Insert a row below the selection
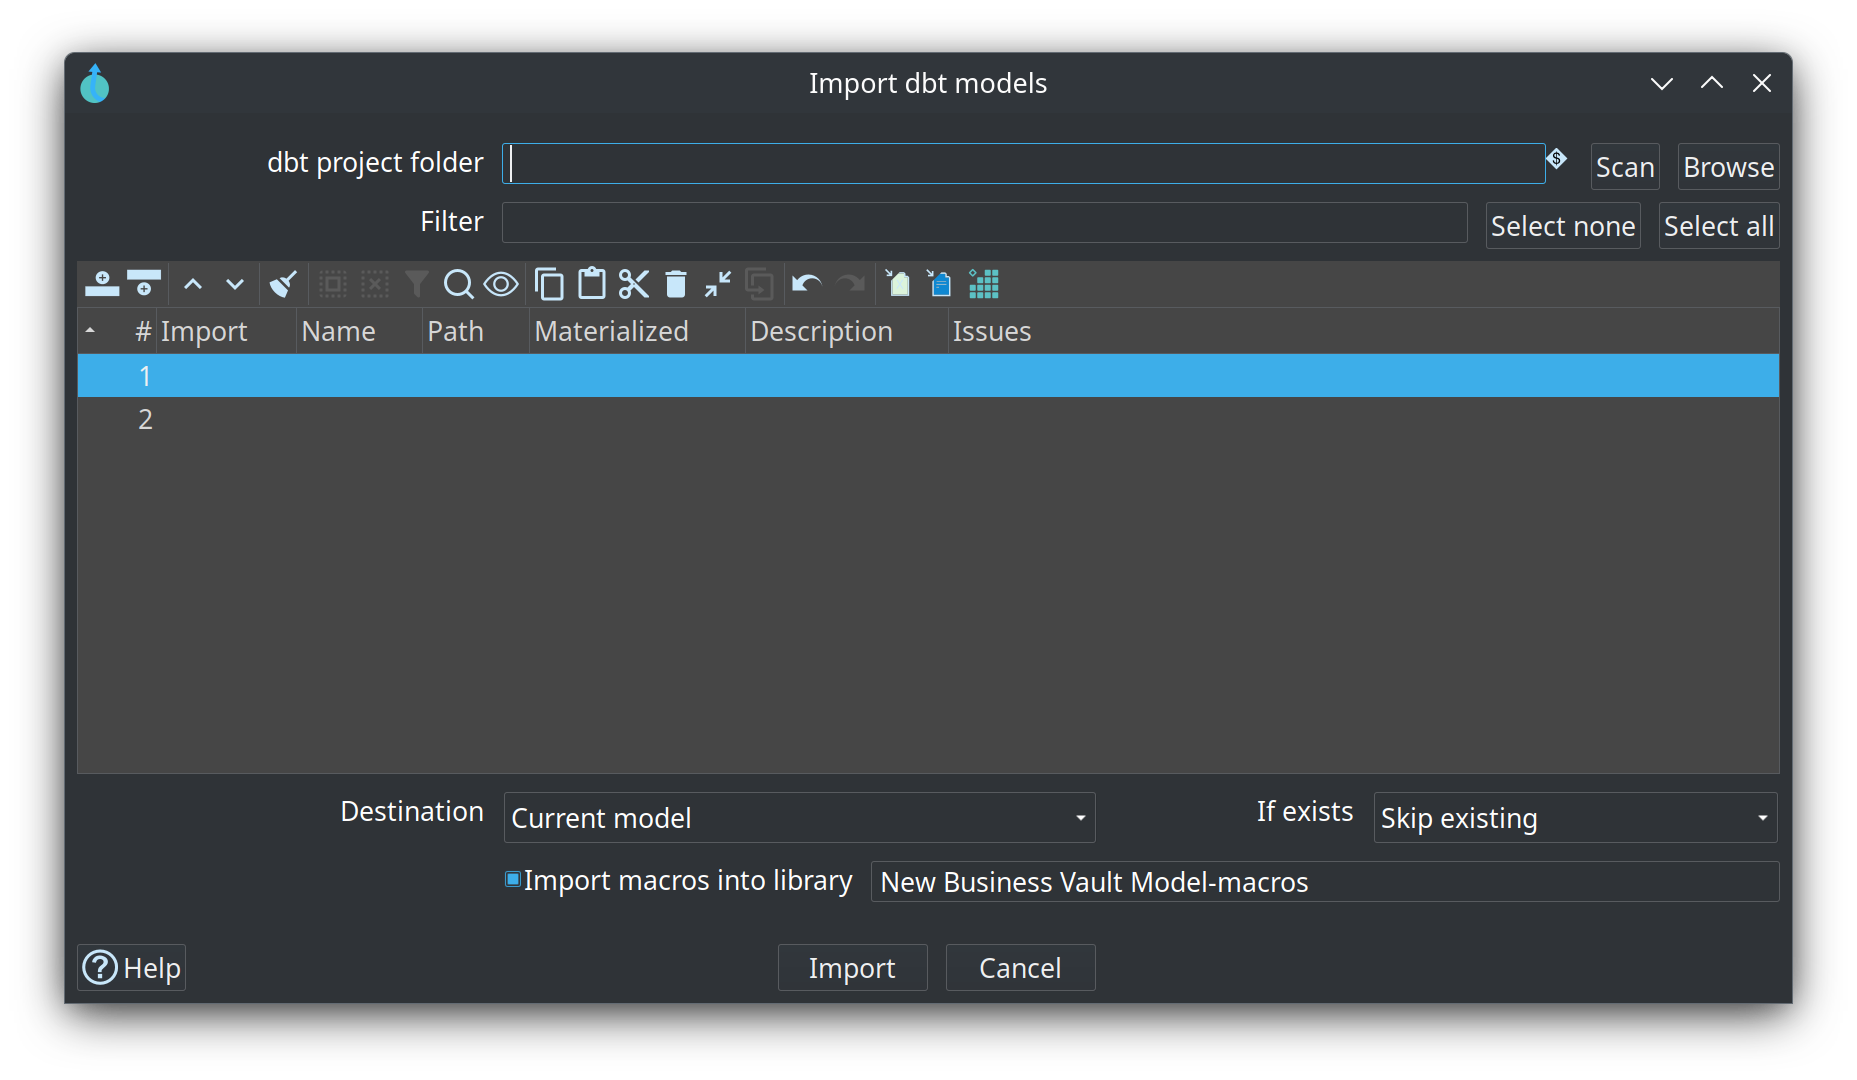Screen dimensions: 1857x1080 (x=144, y=284)
